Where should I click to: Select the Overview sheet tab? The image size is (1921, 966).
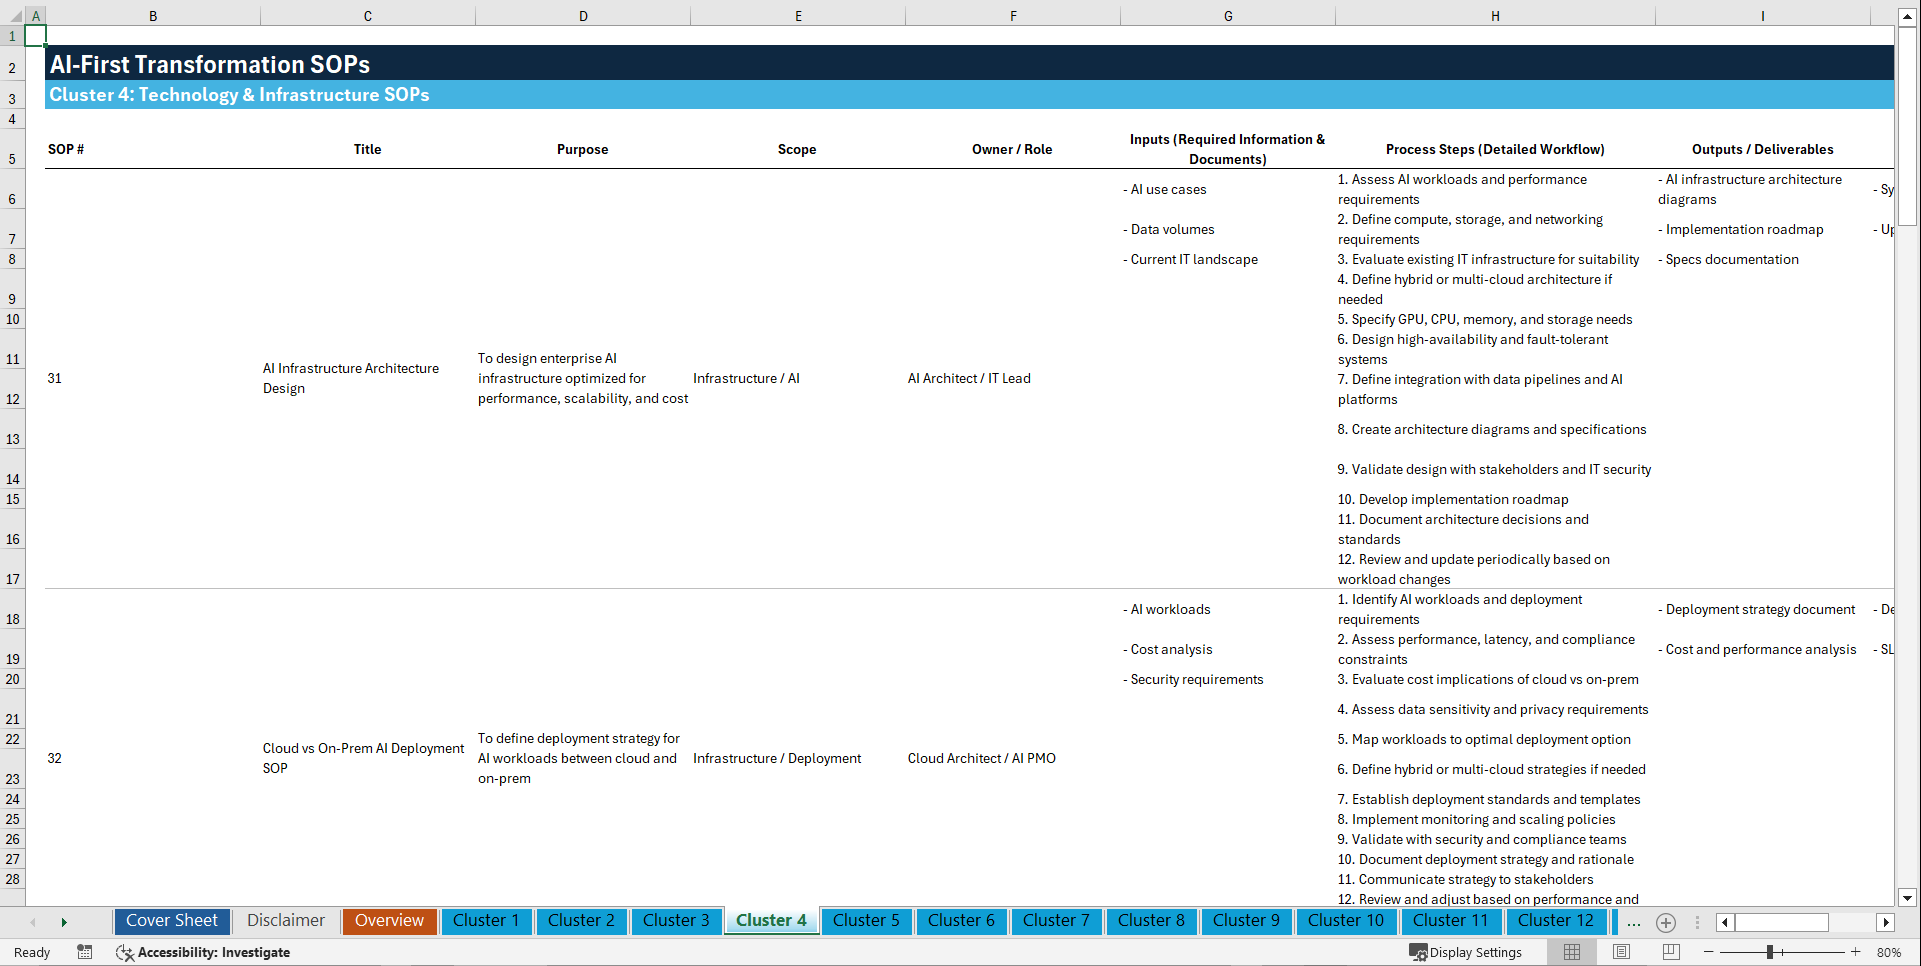pos(389,921)
